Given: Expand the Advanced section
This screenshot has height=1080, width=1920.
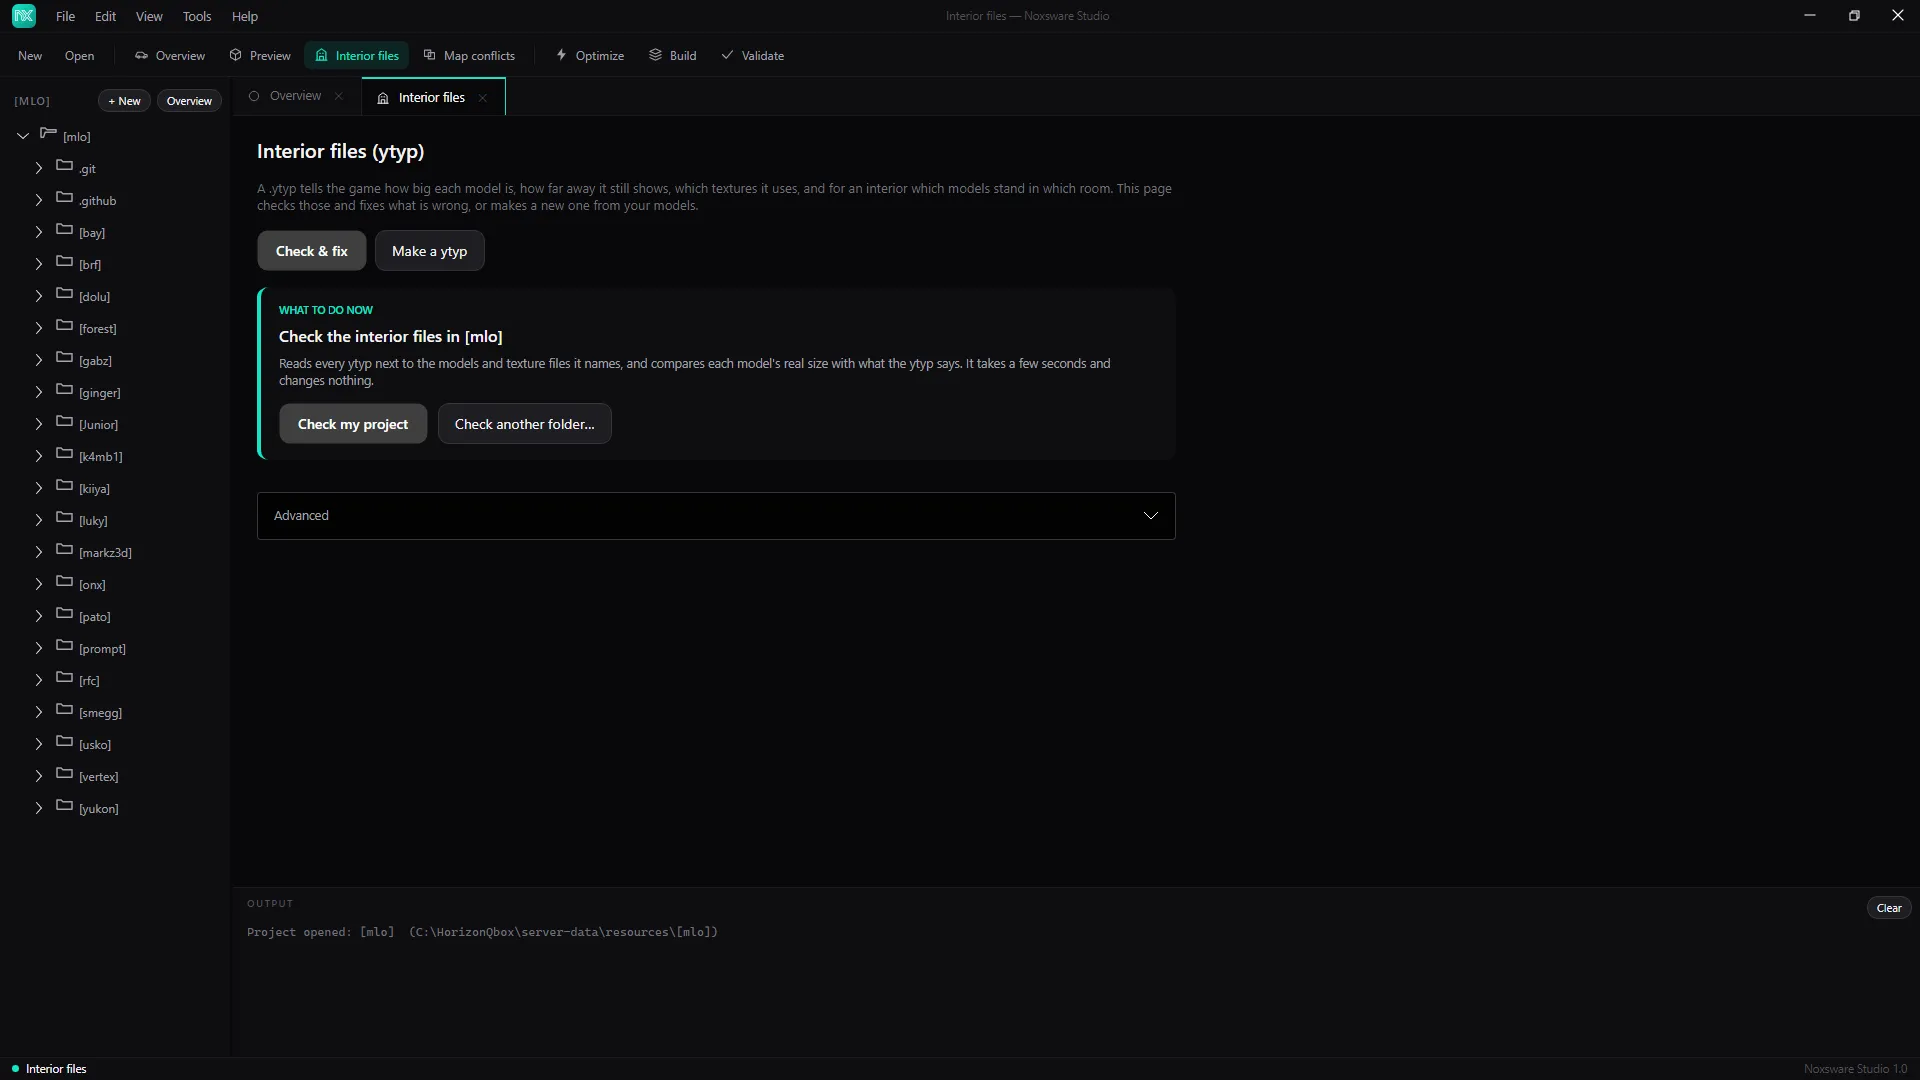Looking at the screenshot, I should coord(716,516).
